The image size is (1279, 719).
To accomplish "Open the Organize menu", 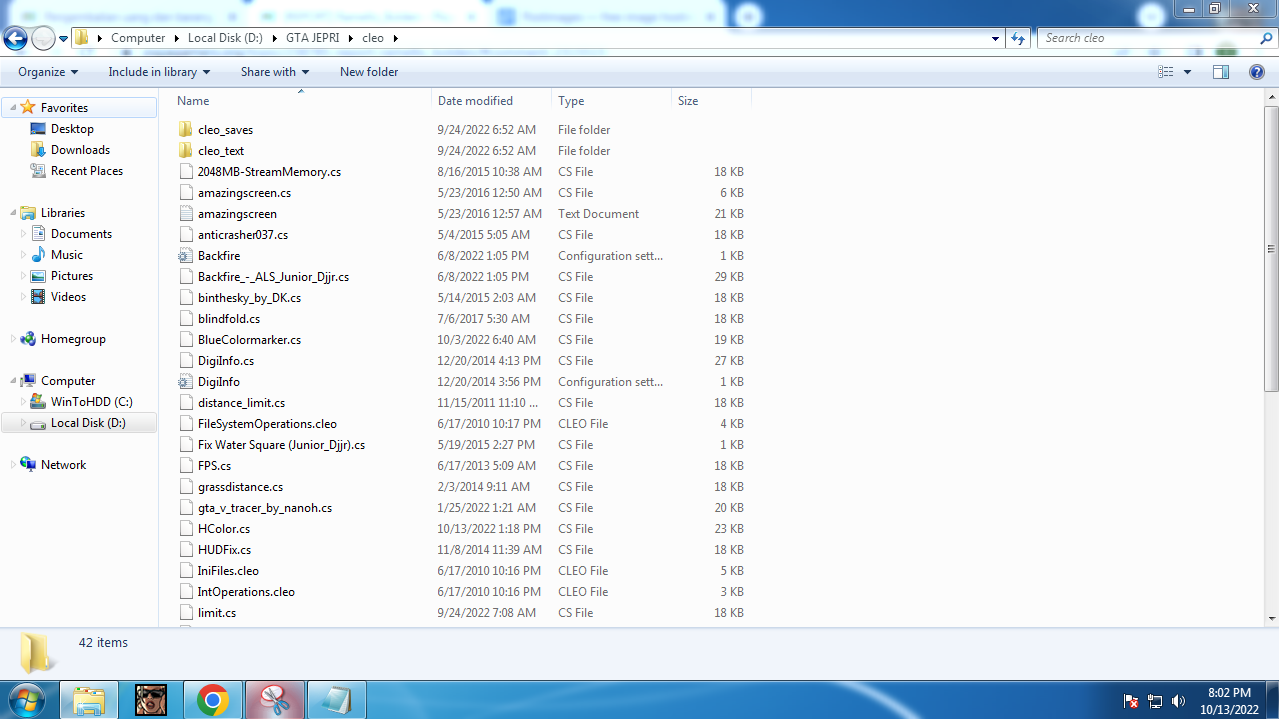I will [48, 72].
